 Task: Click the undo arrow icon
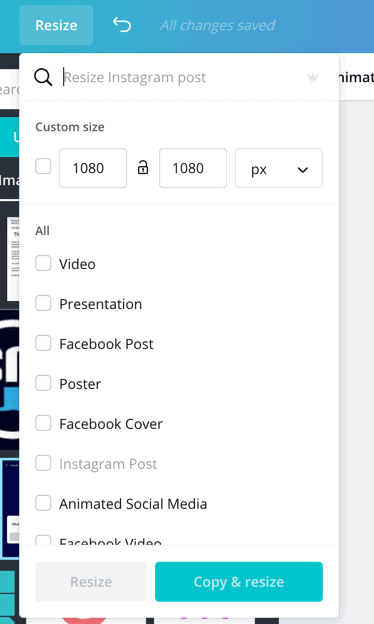point(122,25)
